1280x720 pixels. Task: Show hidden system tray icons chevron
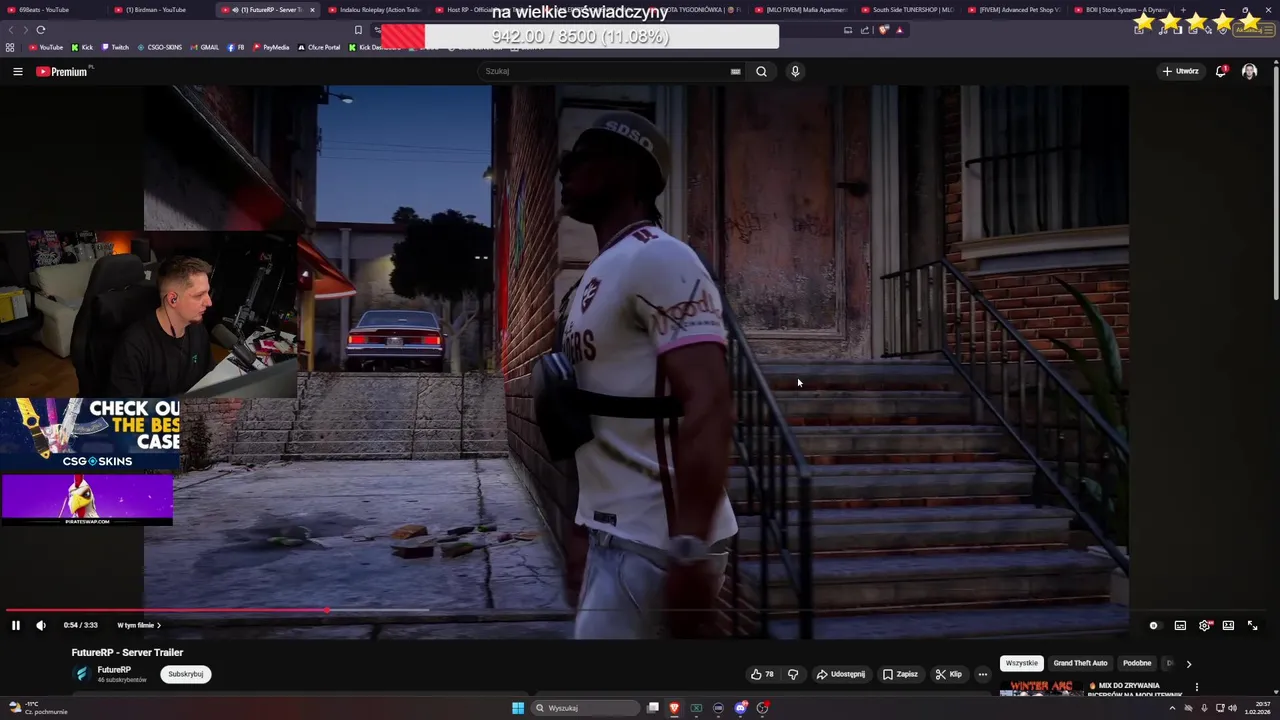pos(1172,708)
